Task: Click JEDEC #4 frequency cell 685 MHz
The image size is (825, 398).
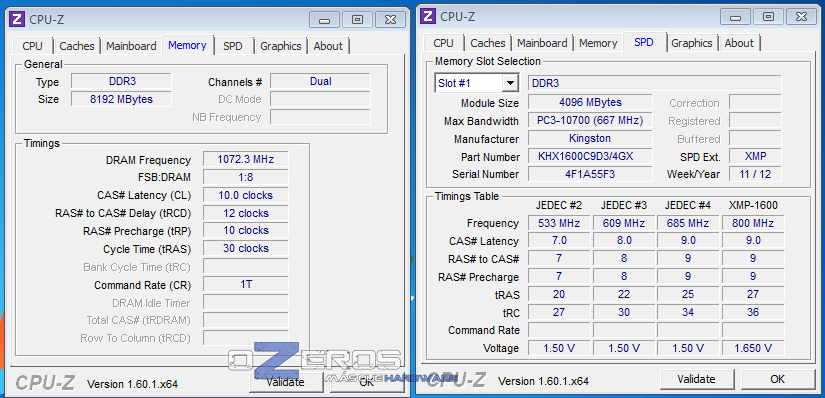Action: coord(688,223)
